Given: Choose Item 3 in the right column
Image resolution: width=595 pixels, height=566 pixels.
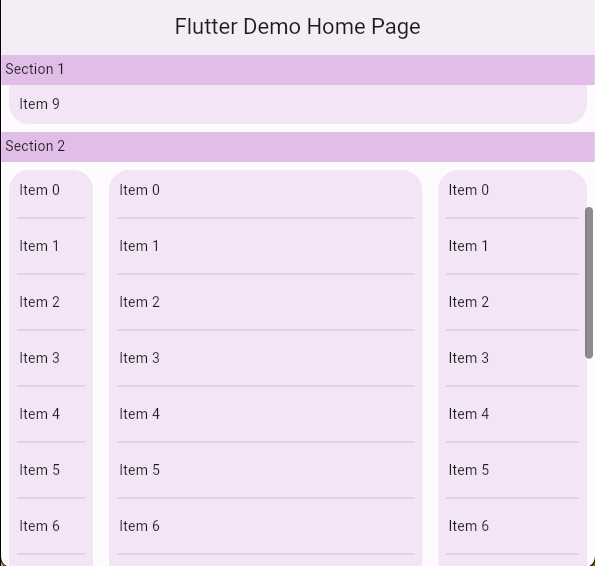Looking at the screenshot, I should (x=512, y=358).
